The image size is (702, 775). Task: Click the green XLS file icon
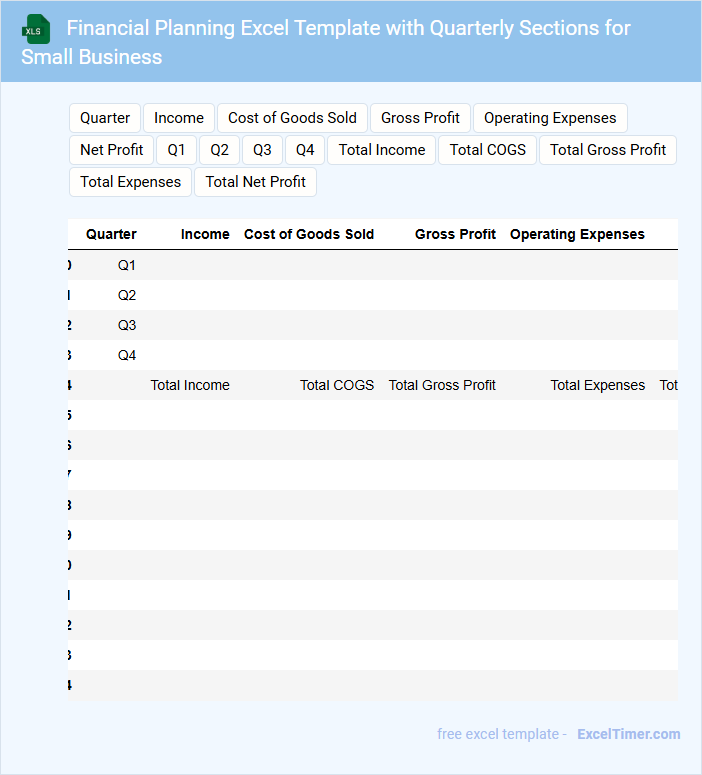(37, 29)
